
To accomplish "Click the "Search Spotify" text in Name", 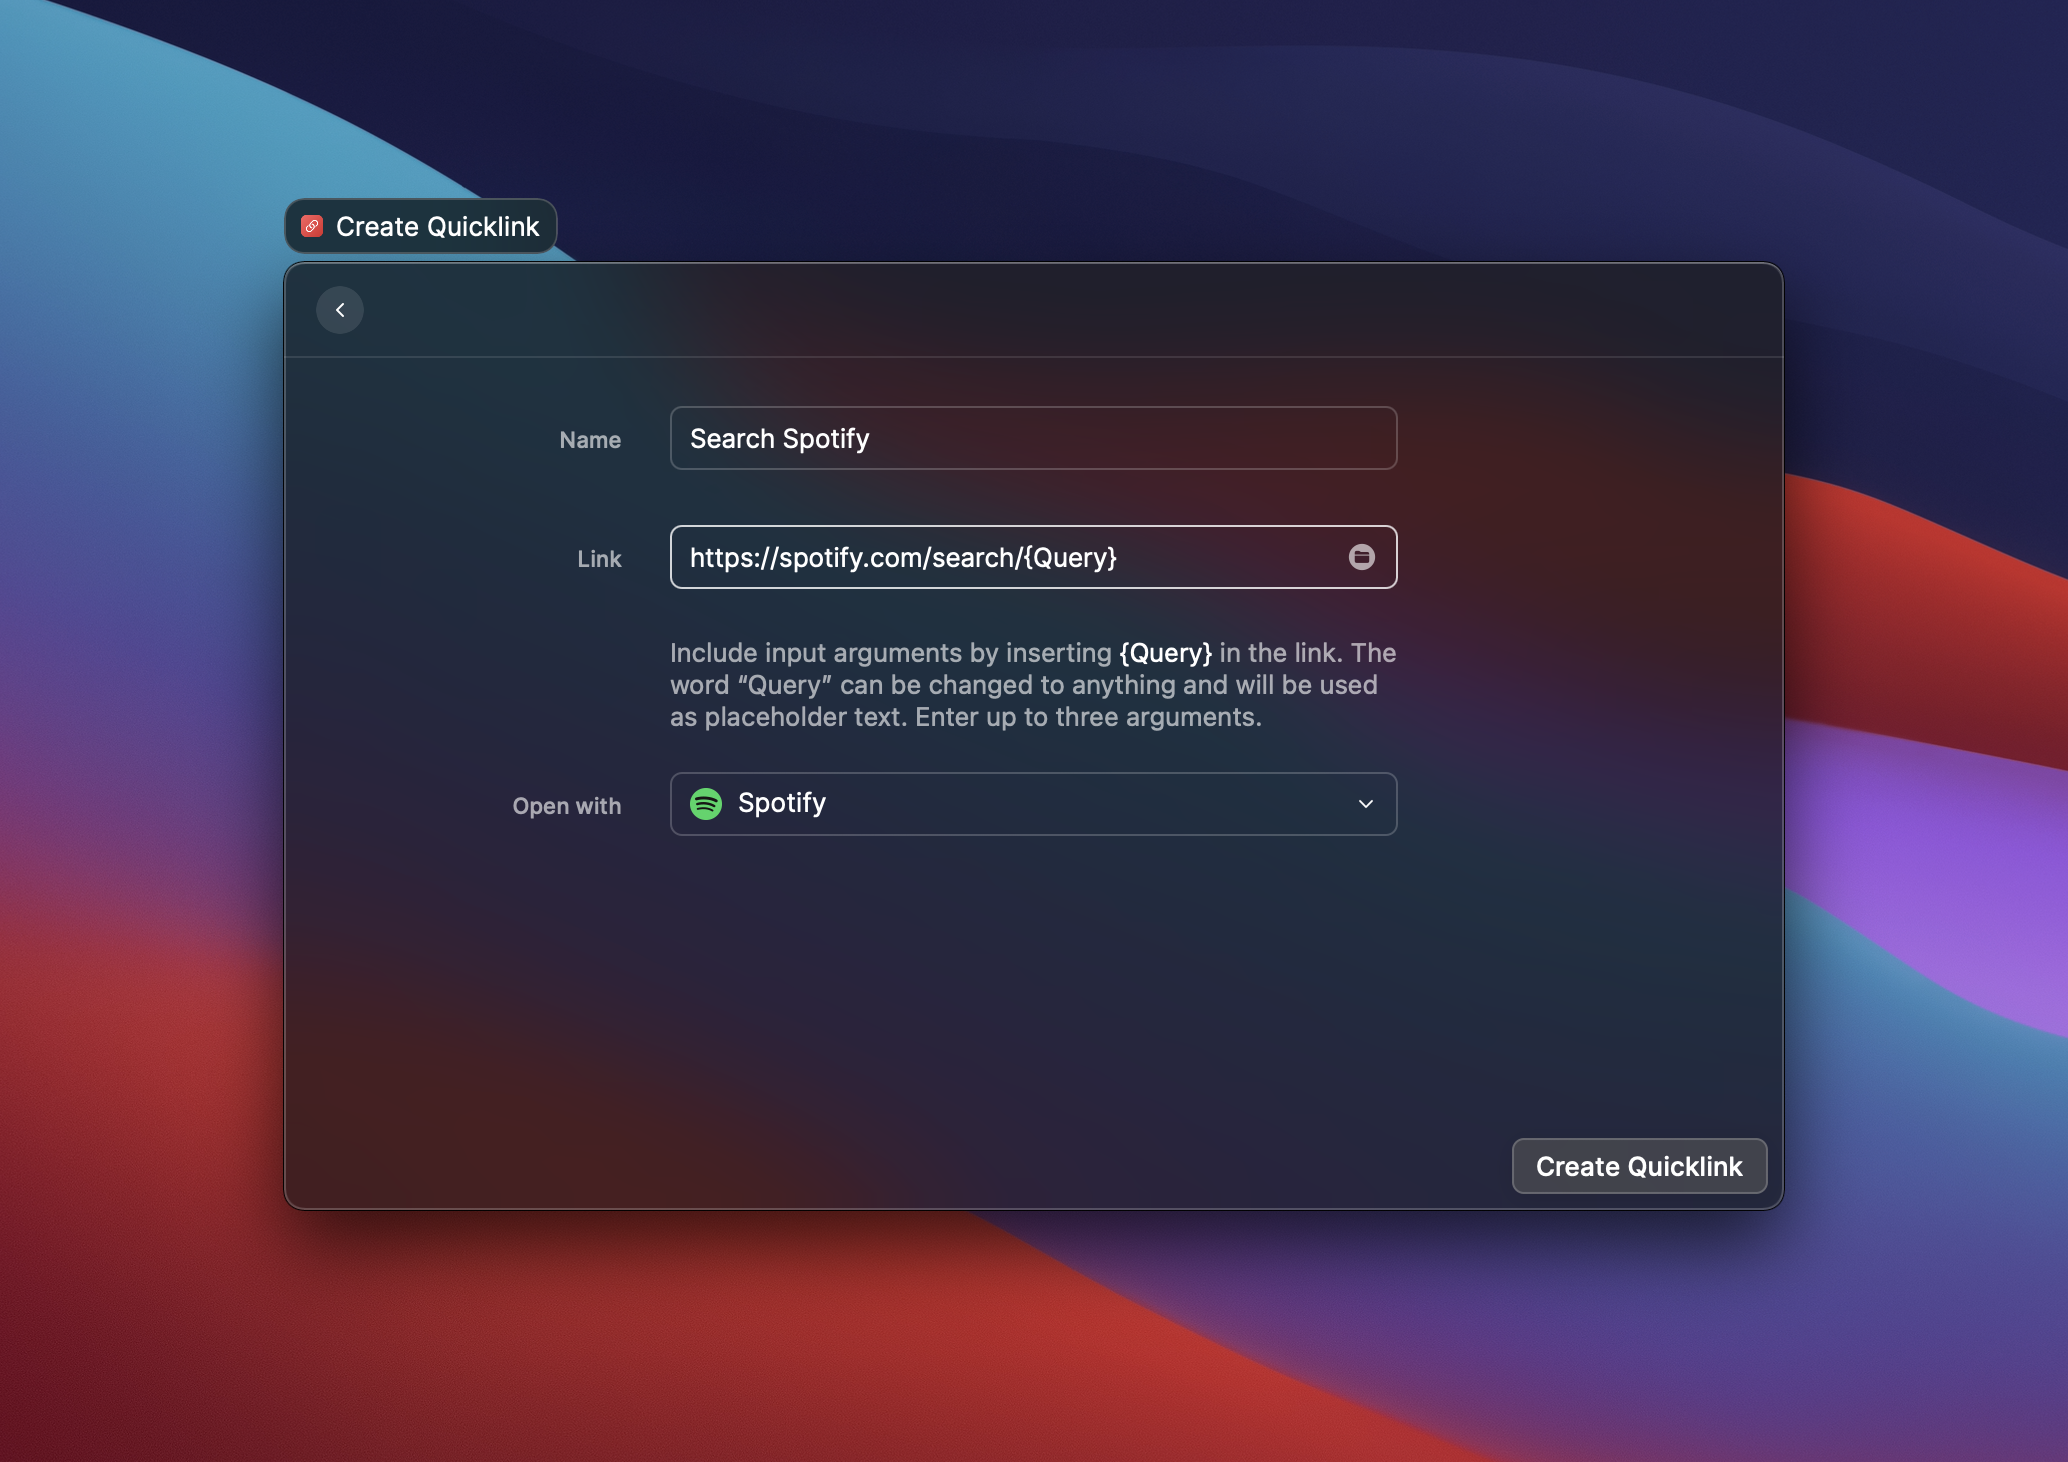I will pos(779,438).
